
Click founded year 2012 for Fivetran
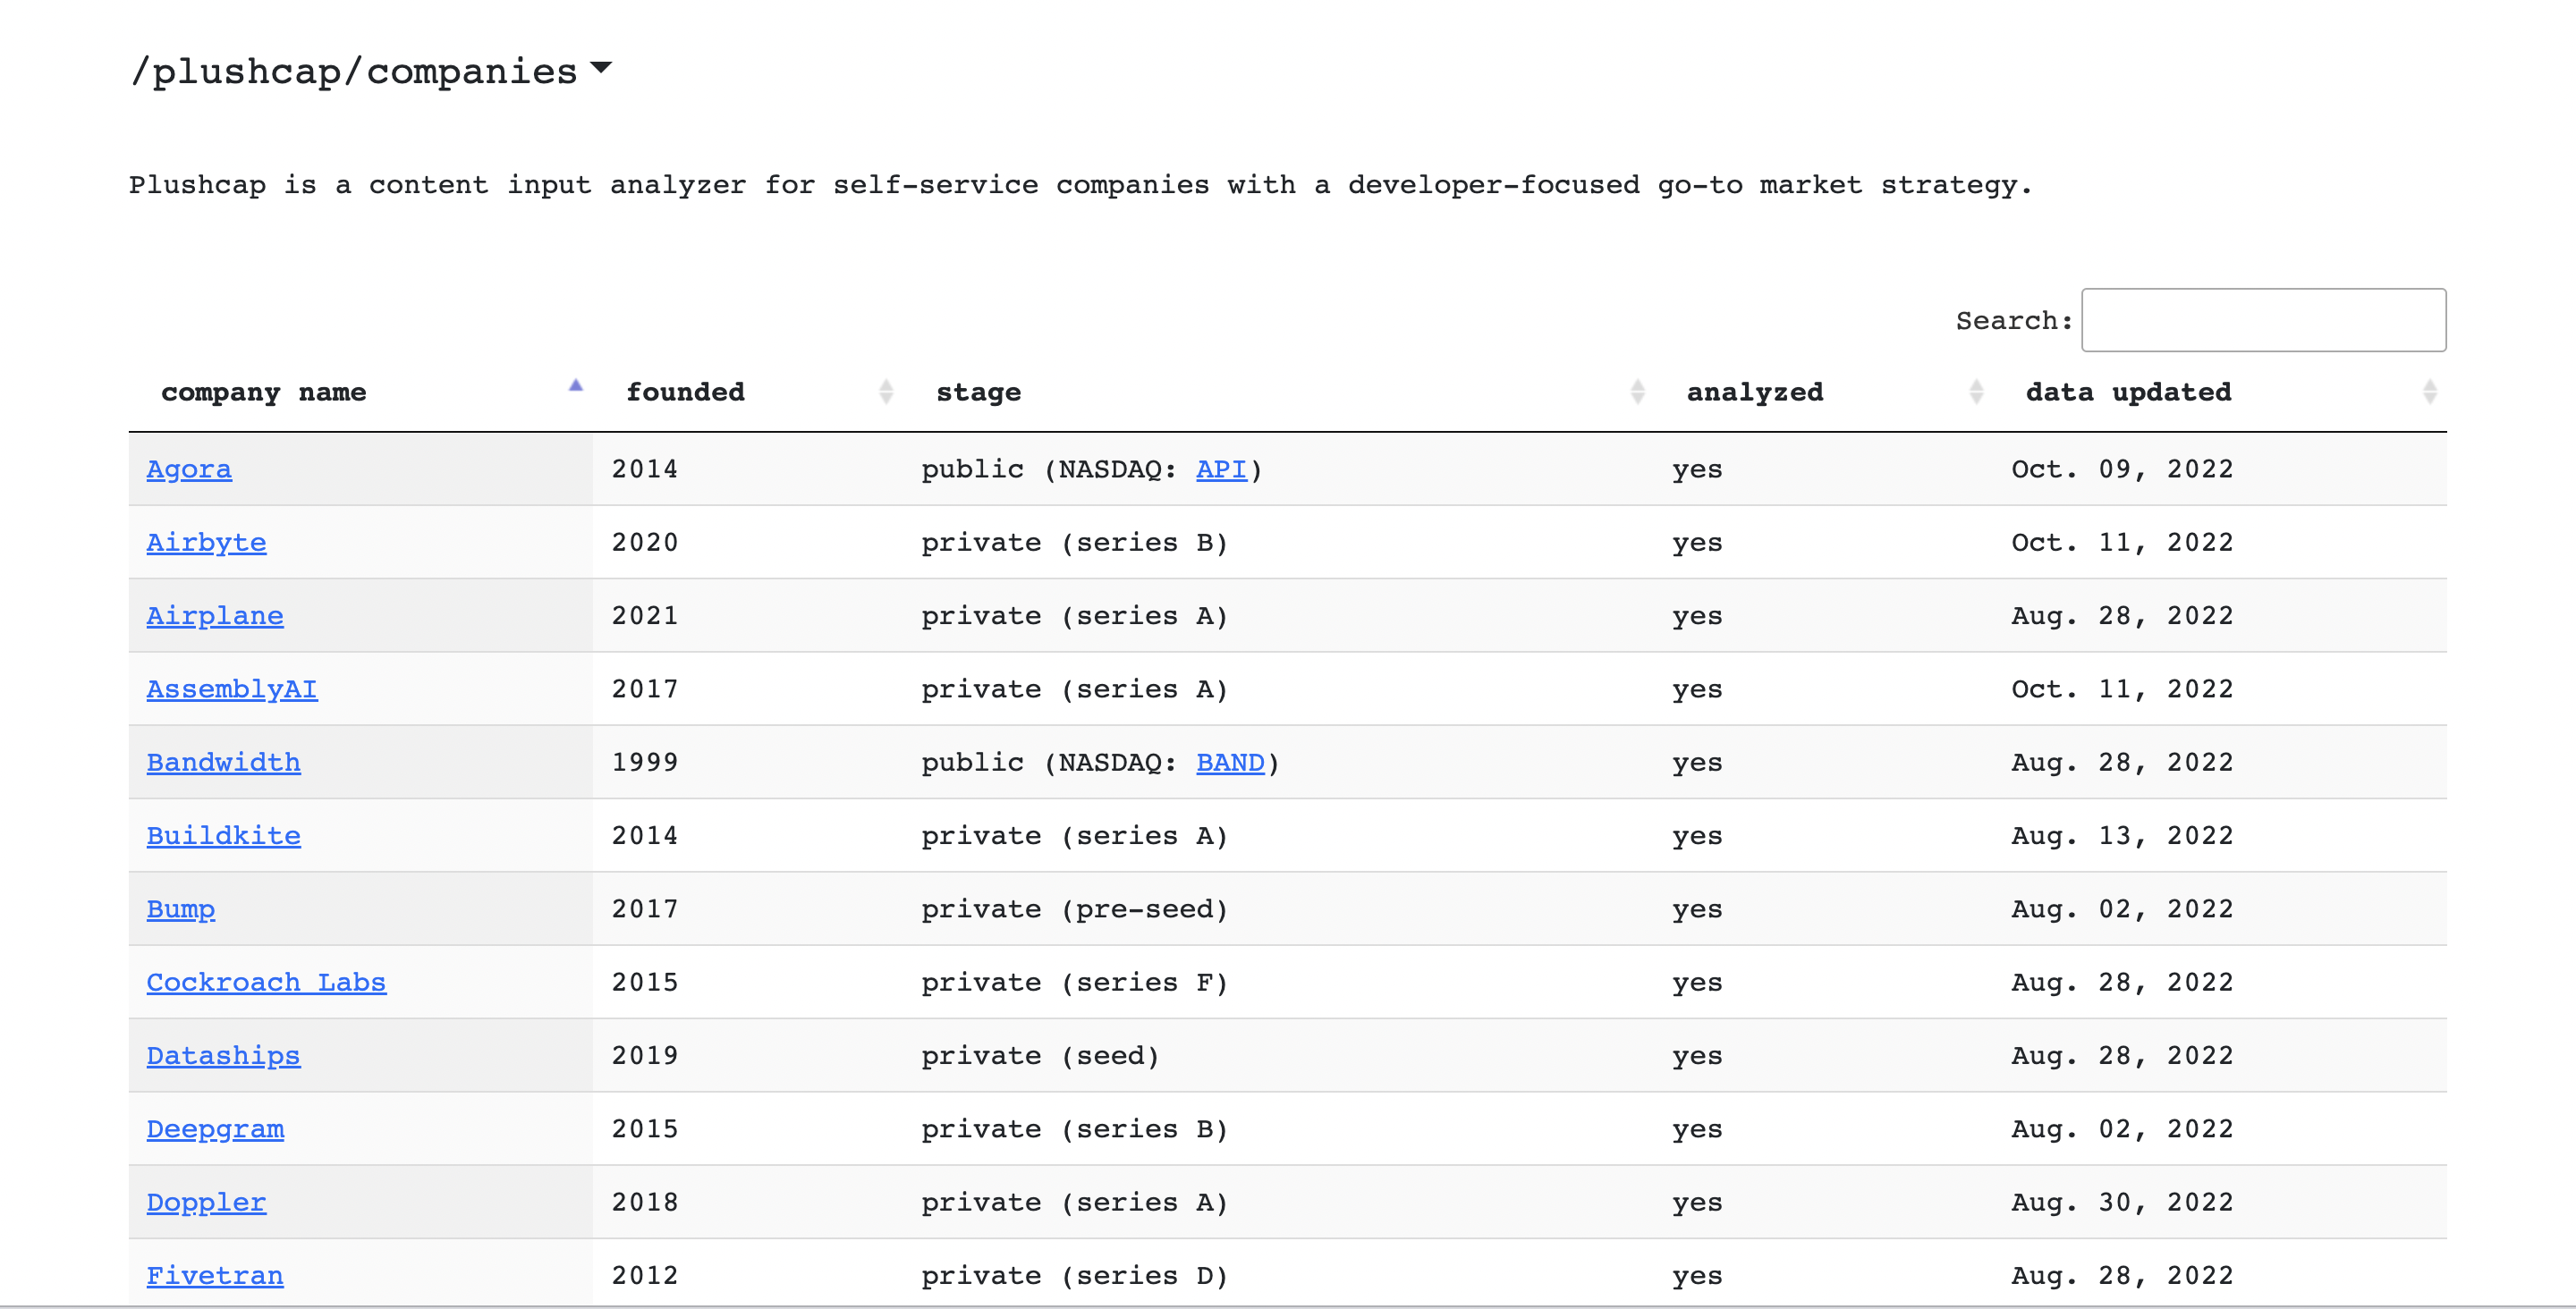click(x=645, y=1275)
